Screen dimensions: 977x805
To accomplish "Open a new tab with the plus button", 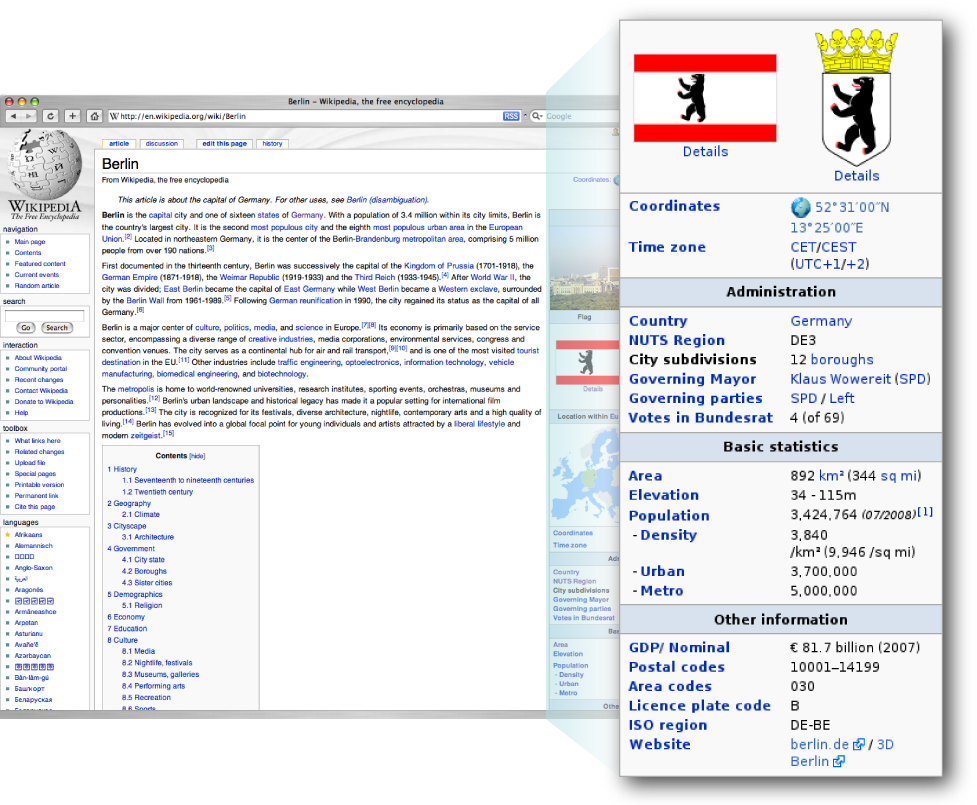I will tap(71, 115).
